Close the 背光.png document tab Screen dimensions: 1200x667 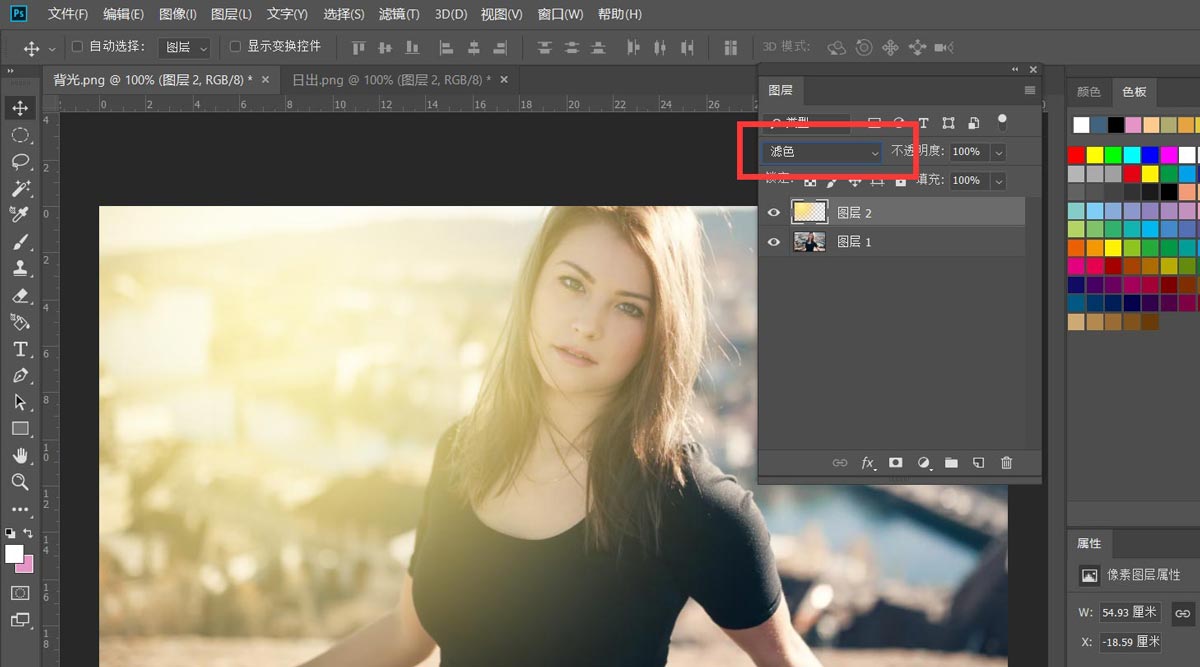pos(267,79)
